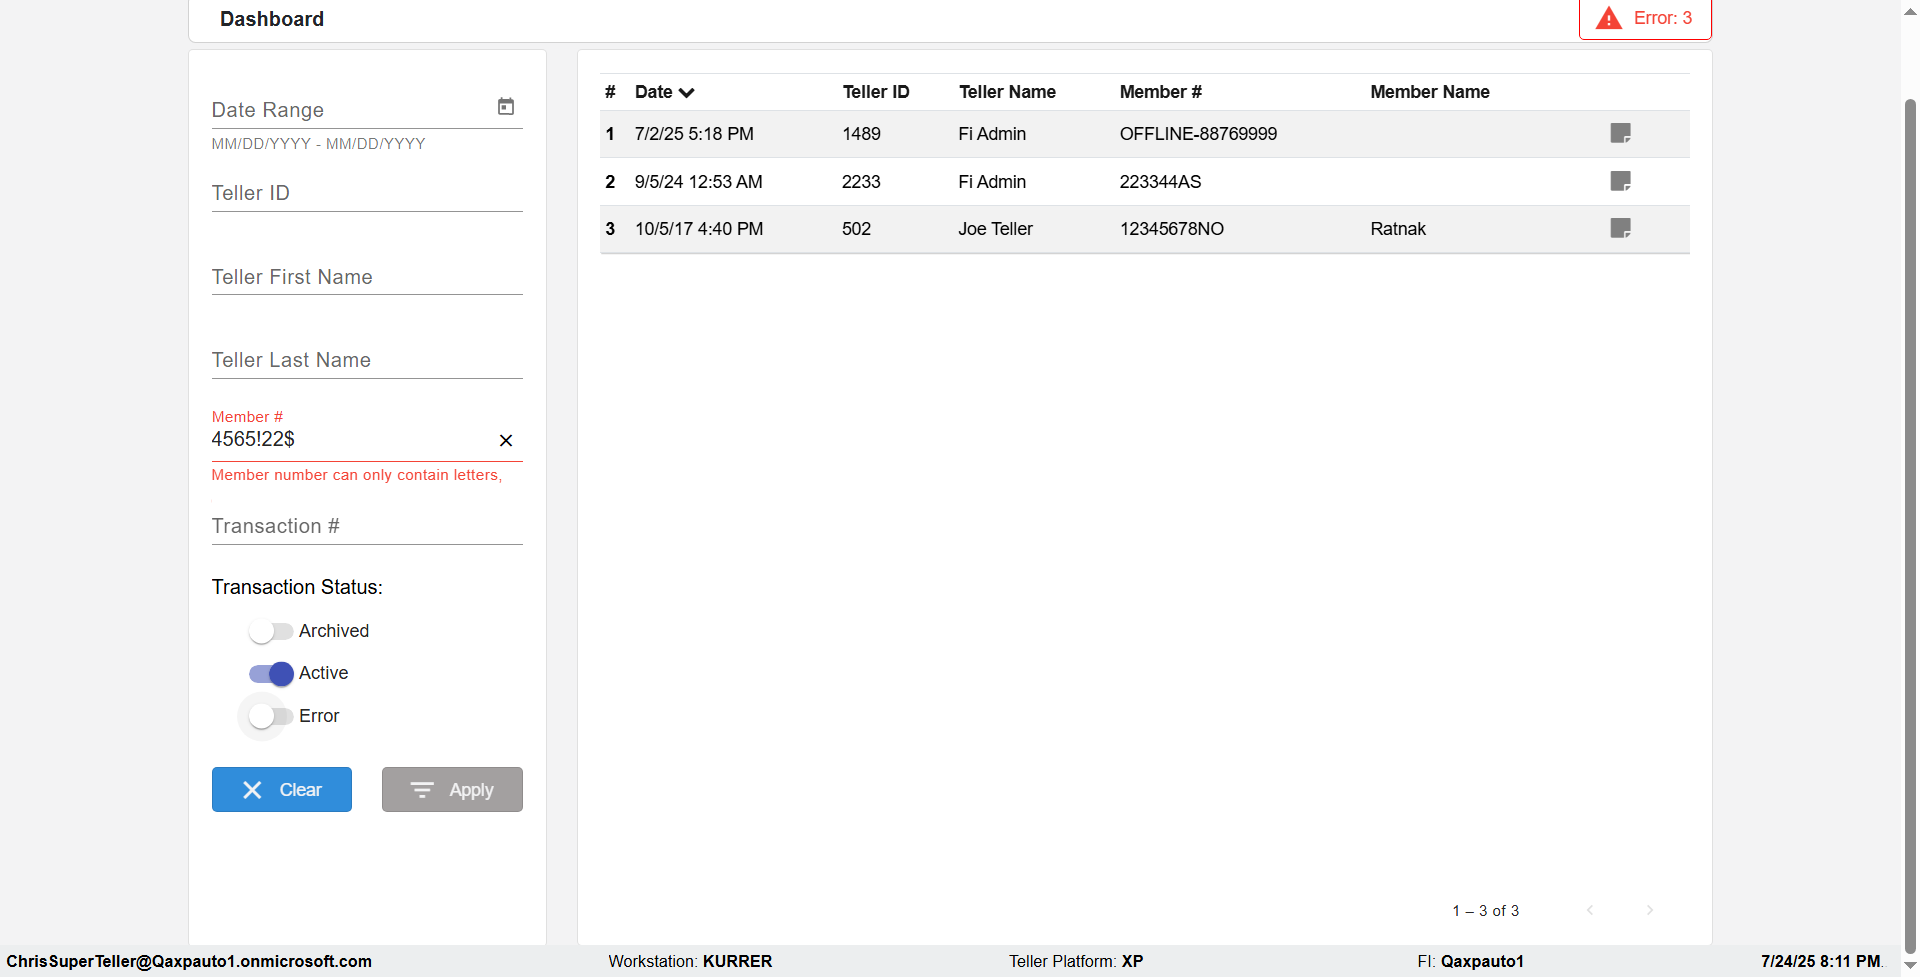
Task: Focus the Date Range input
Action: coord(350,110)
